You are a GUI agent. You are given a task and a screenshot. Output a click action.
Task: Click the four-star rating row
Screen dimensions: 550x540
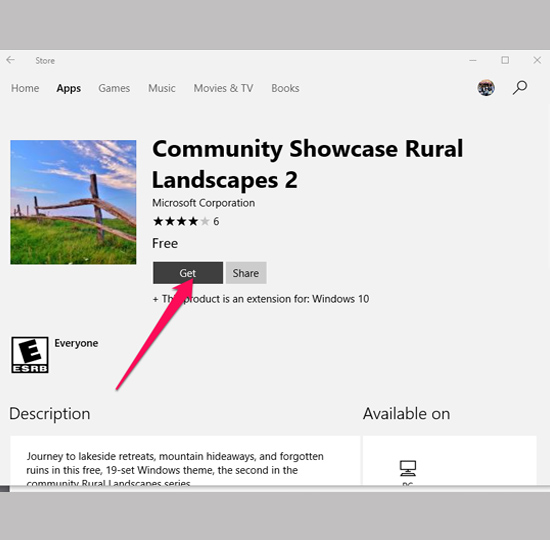pyautogui.click(x=186, y=221)
